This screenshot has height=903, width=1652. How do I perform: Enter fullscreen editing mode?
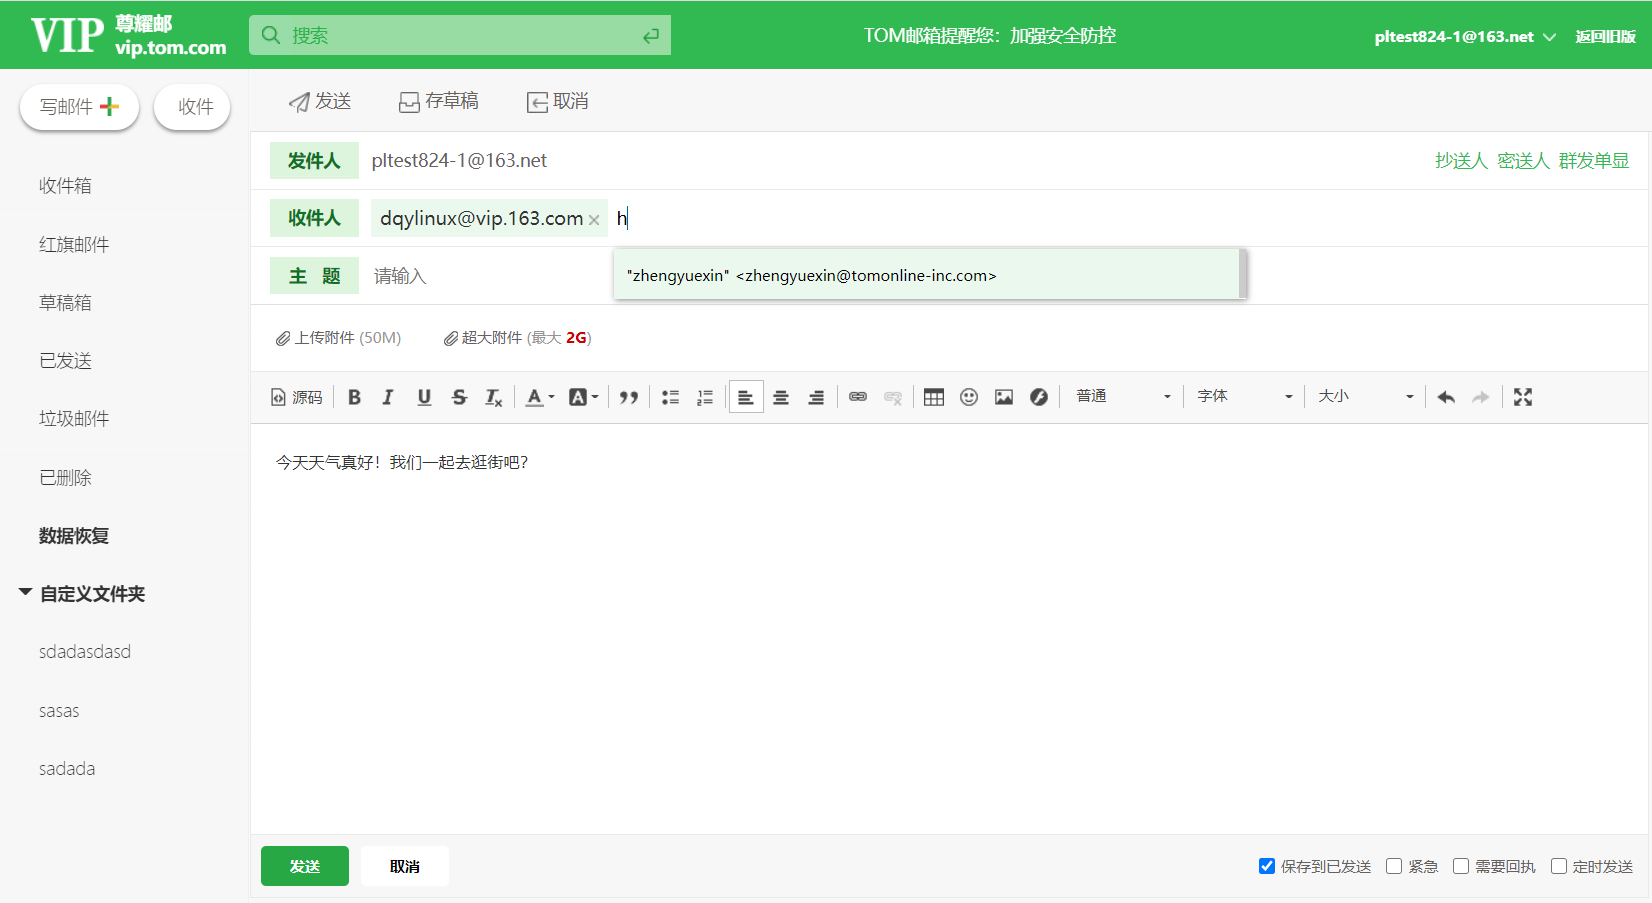1522,396
